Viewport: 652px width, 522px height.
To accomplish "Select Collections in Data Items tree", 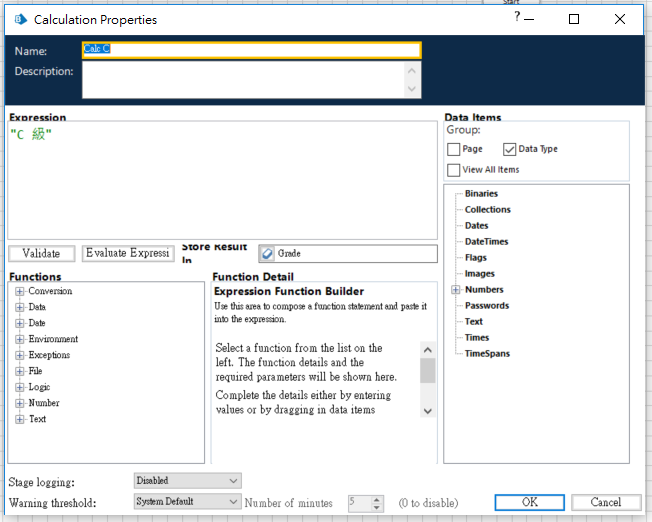I will coord(487,210).
